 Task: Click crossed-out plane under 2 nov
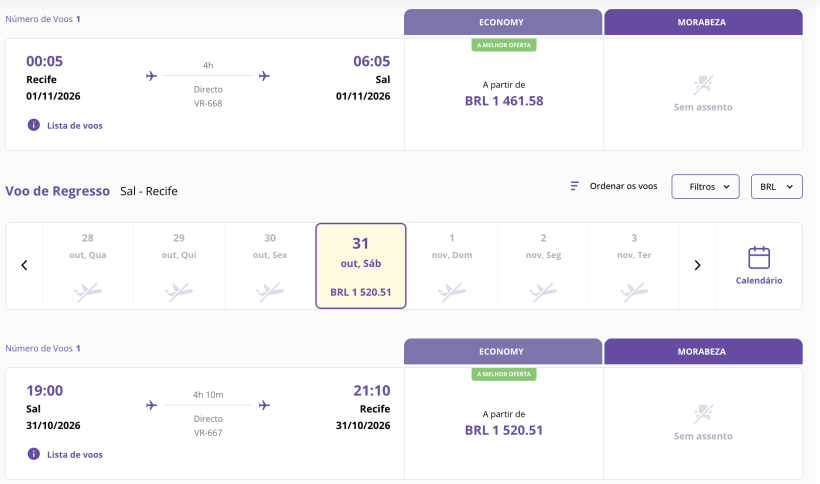(543, 292)
